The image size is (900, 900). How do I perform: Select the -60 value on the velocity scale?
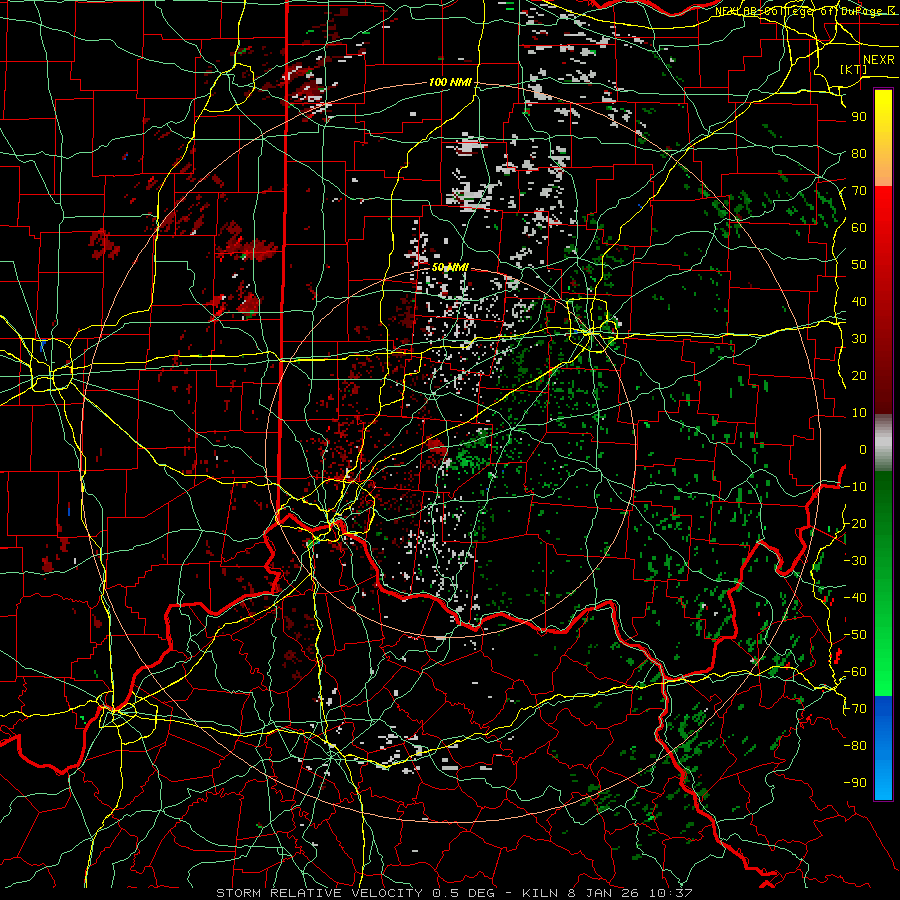coord(855,672)
